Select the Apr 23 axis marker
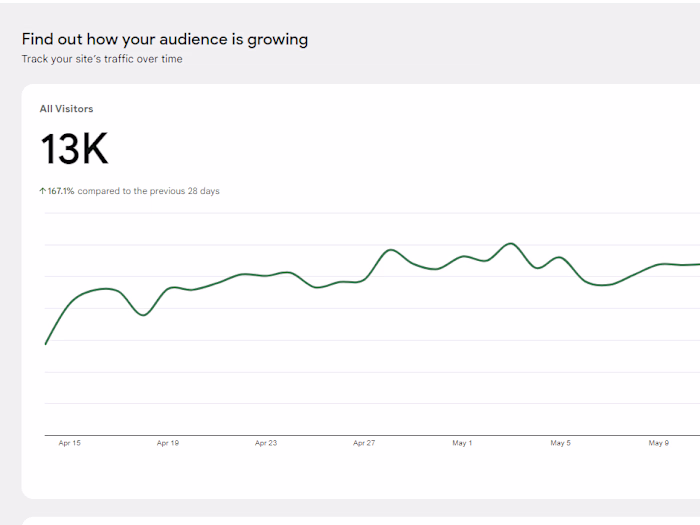 click(x=266, y=443)
